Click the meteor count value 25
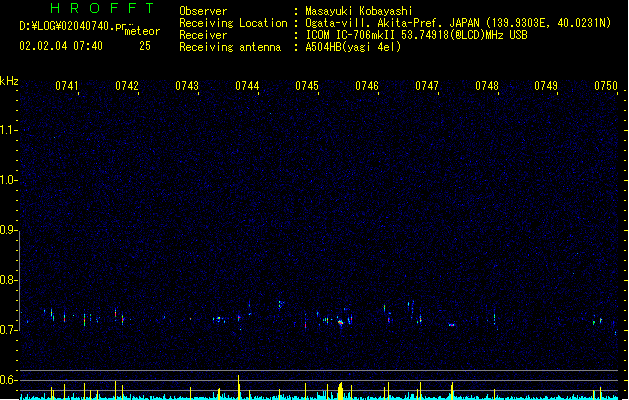This screenshot has width=629, height=400. [145, 46]
